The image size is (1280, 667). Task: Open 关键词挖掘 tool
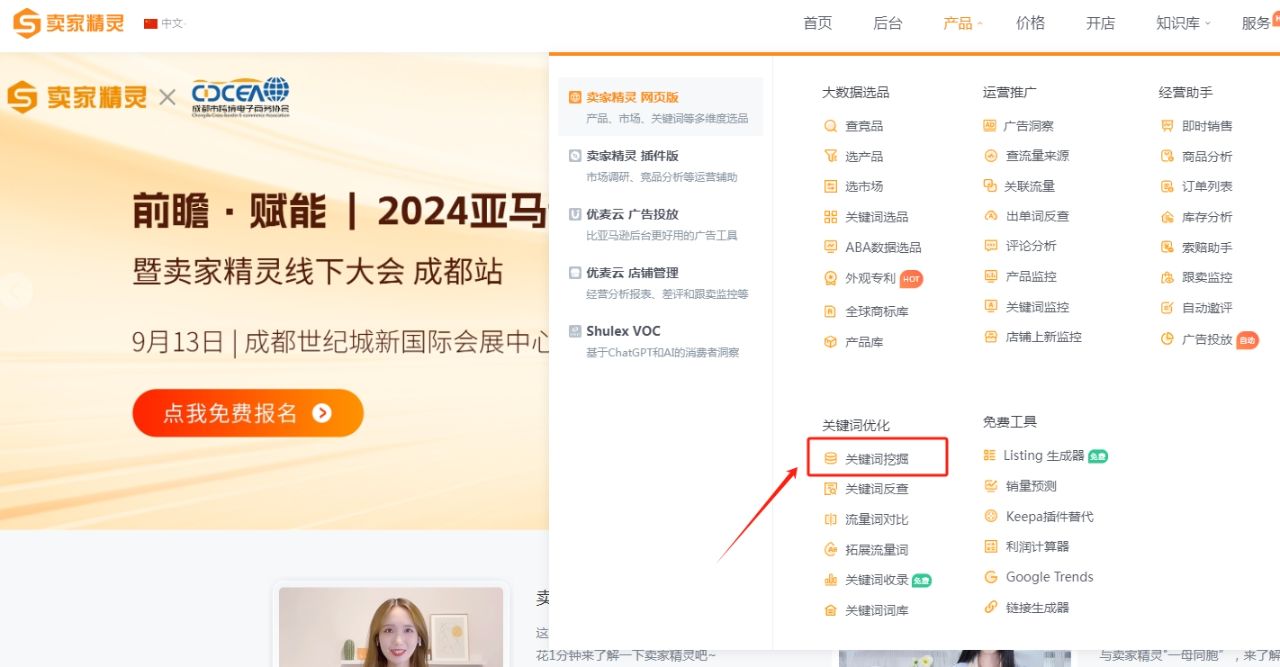877,459
